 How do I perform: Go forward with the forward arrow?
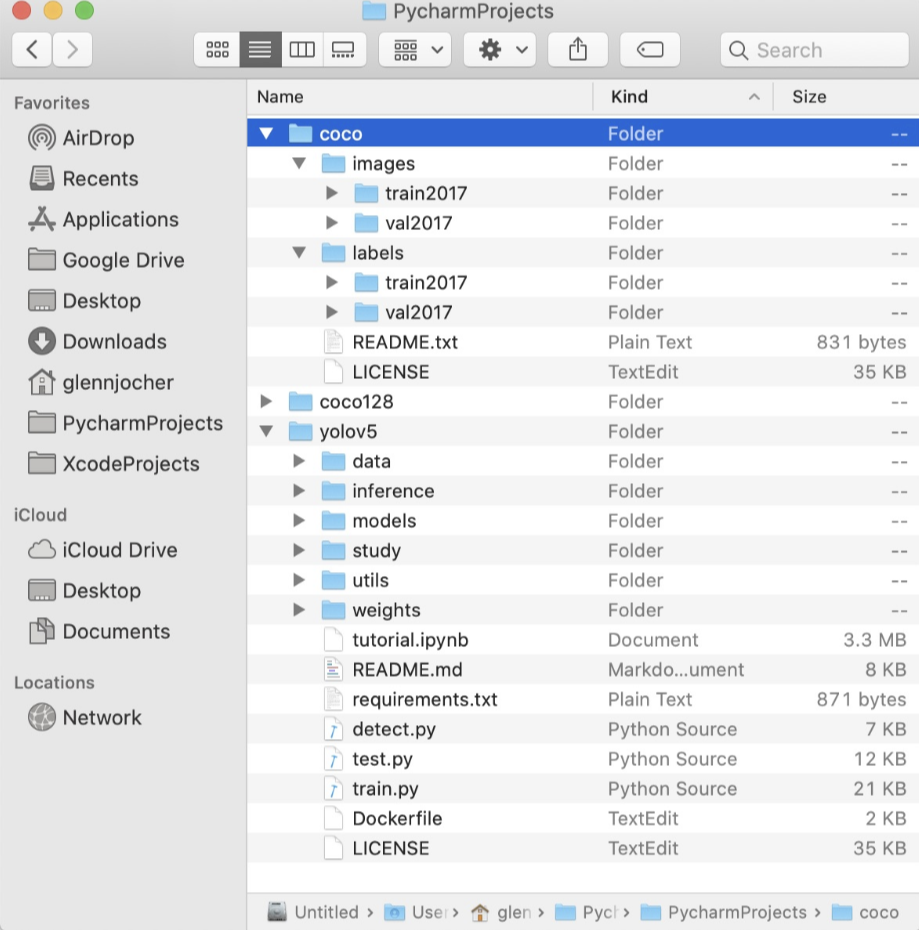point(72,49)
